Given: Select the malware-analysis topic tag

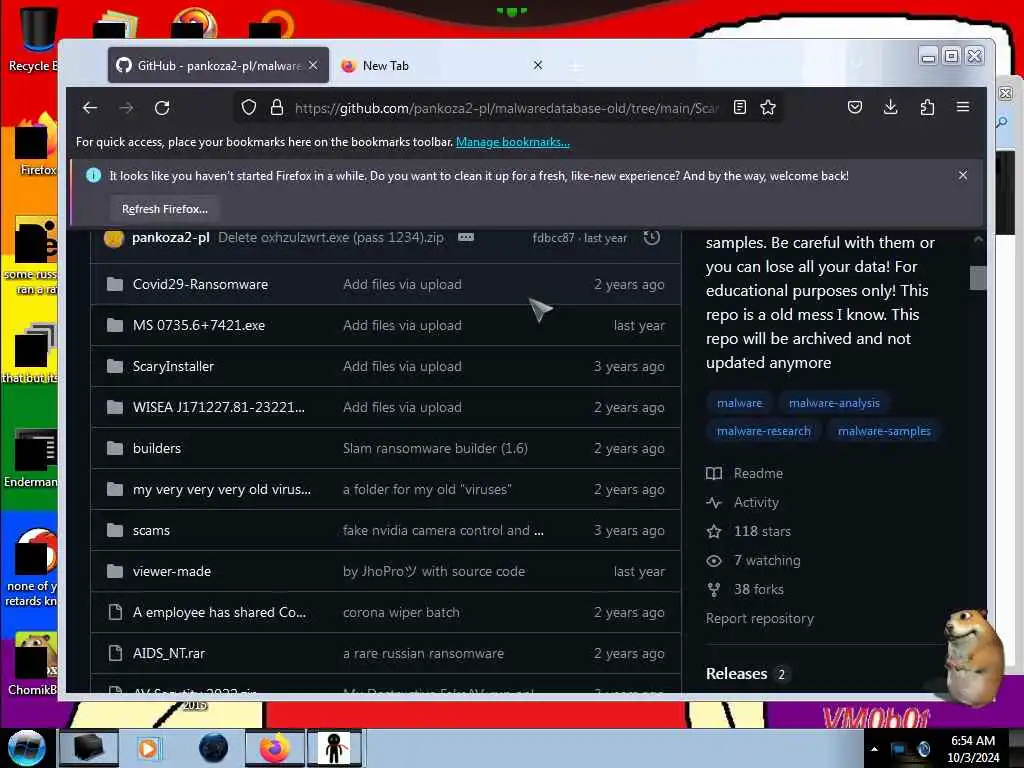Looking at the screenshot, I should pyautogui.click(x=834, y=403).
